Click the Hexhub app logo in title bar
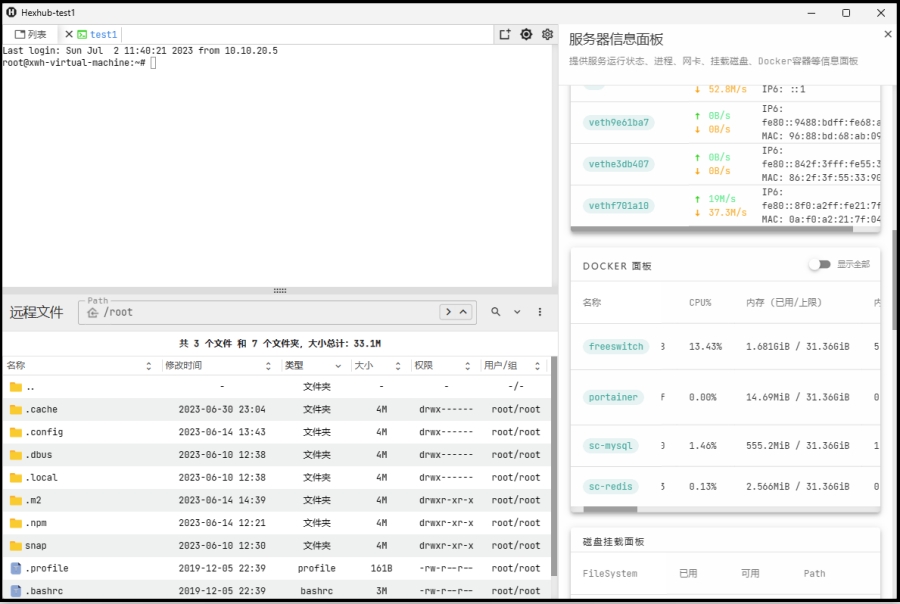900x604 pixels. point(11,12)
